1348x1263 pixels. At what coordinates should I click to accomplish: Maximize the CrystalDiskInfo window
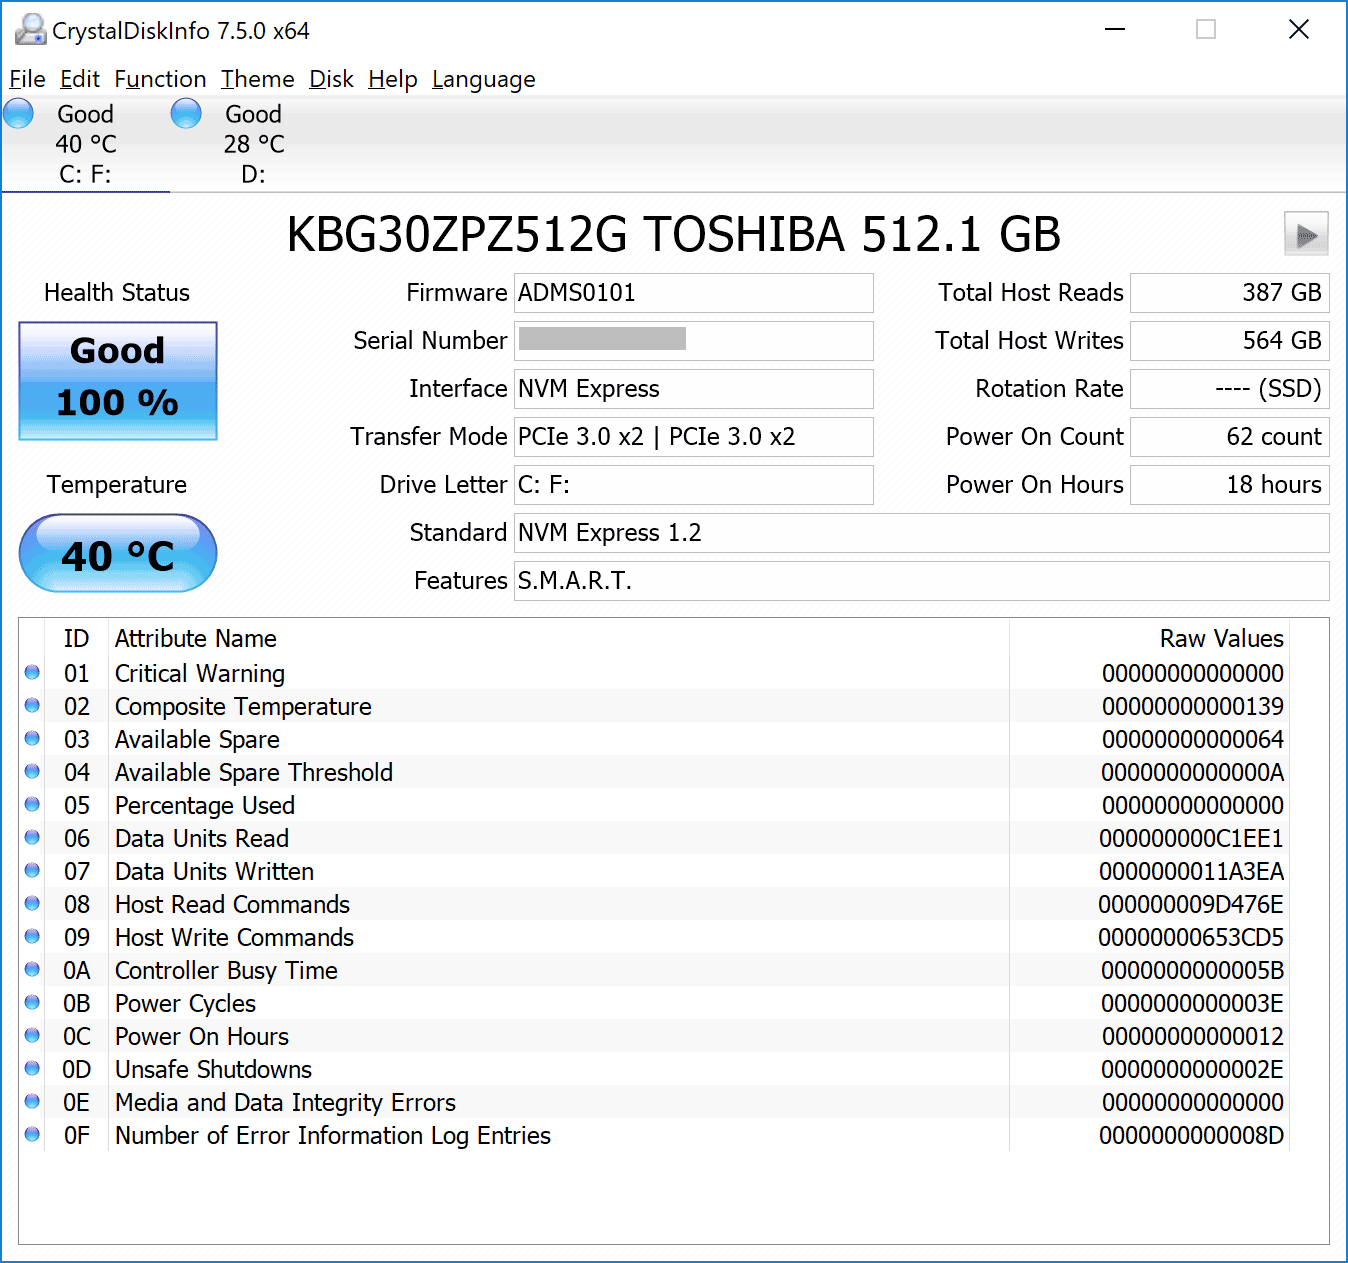1206,30
